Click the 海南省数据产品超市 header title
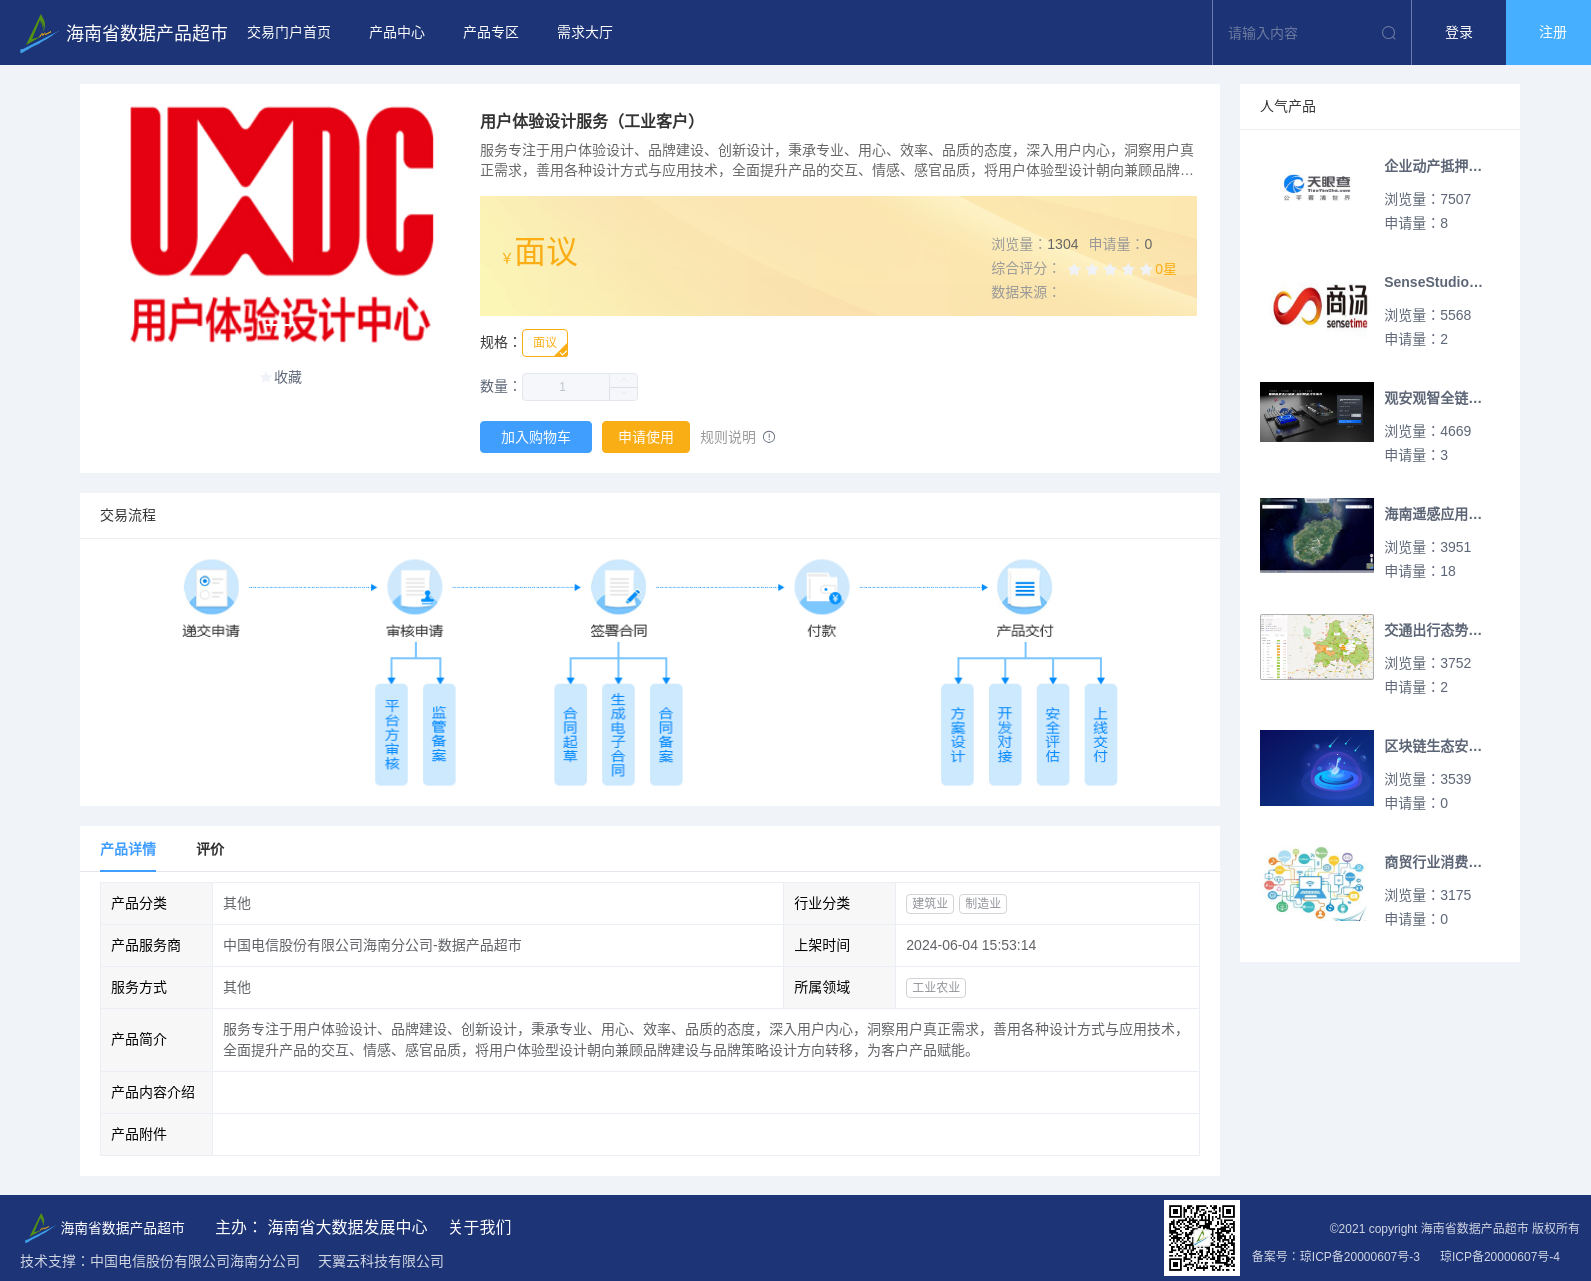Viewport: 1591px width, 1281px height. [x=147, y=33]
